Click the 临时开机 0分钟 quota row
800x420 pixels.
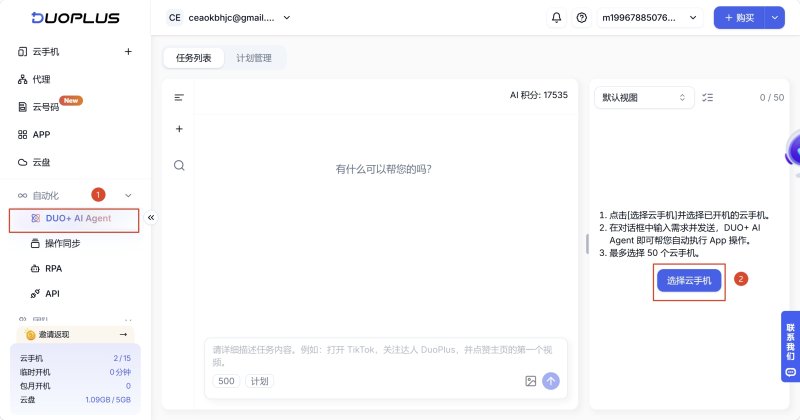(x=76, y=372)
